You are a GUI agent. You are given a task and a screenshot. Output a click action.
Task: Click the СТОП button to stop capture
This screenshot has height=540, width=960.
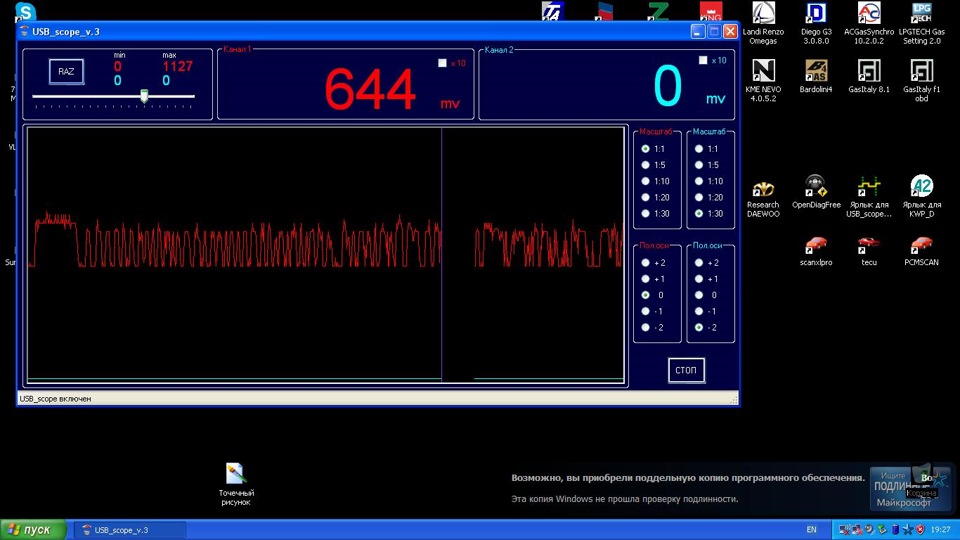pos(686,371)
